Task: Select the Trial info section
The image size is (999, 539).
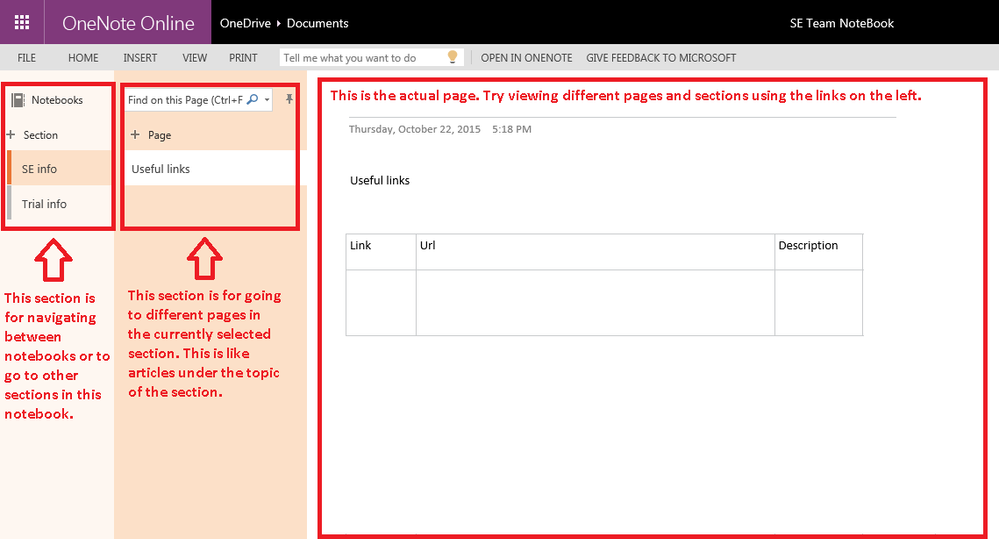Action: (x=59, y=203)
